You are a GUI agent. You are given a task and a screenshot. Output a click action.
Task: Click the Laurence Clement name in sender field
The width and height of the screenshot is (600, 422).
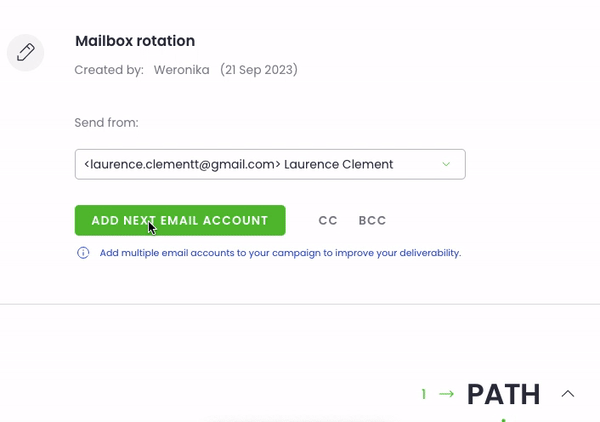(x=338, y=164)
